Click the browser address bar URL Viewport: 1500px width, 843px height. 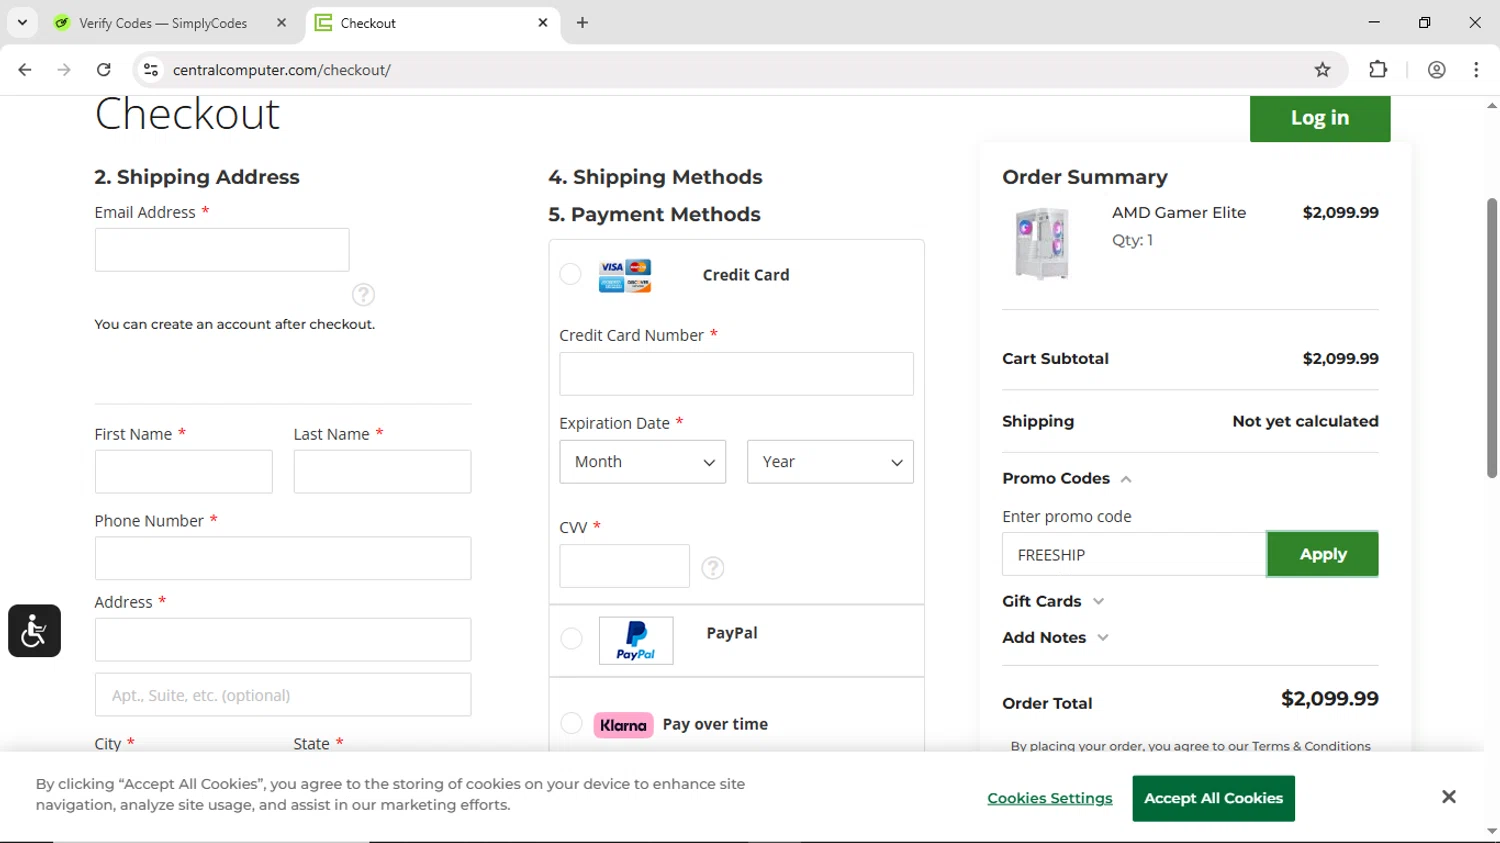pyautogui.click(x=282, y=70)
